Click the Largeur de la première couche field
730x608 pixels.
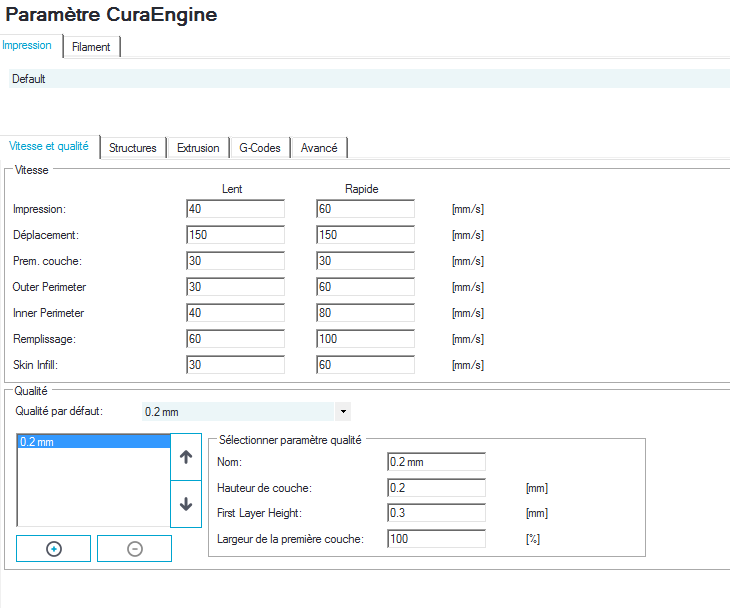(437, 539)
